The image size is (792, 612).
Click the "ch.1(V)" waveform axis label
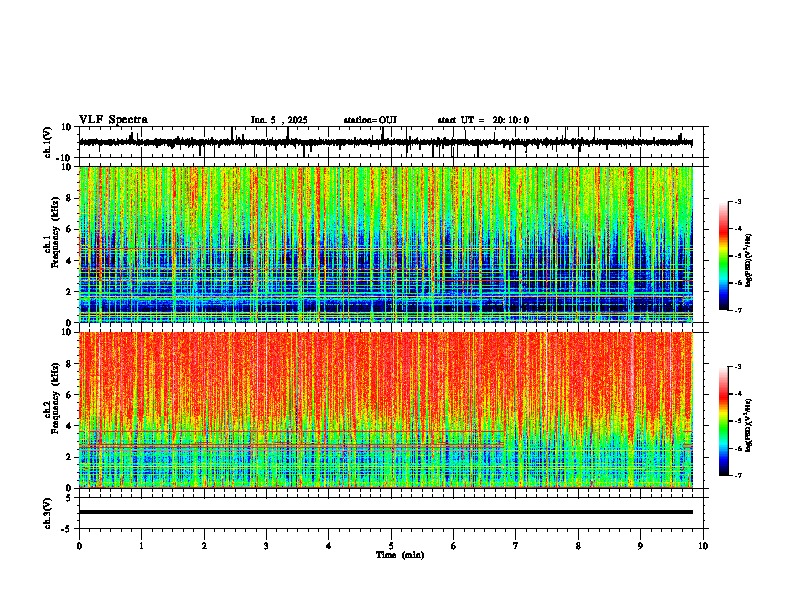pyautogui.click(x=48, y=142)
